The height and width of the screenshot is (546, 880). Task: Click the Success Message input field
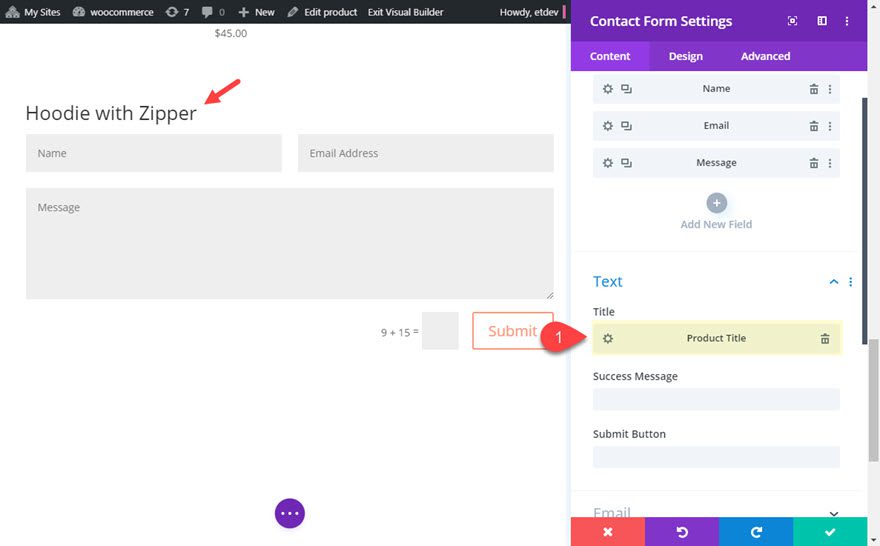[x=716, y=399]
